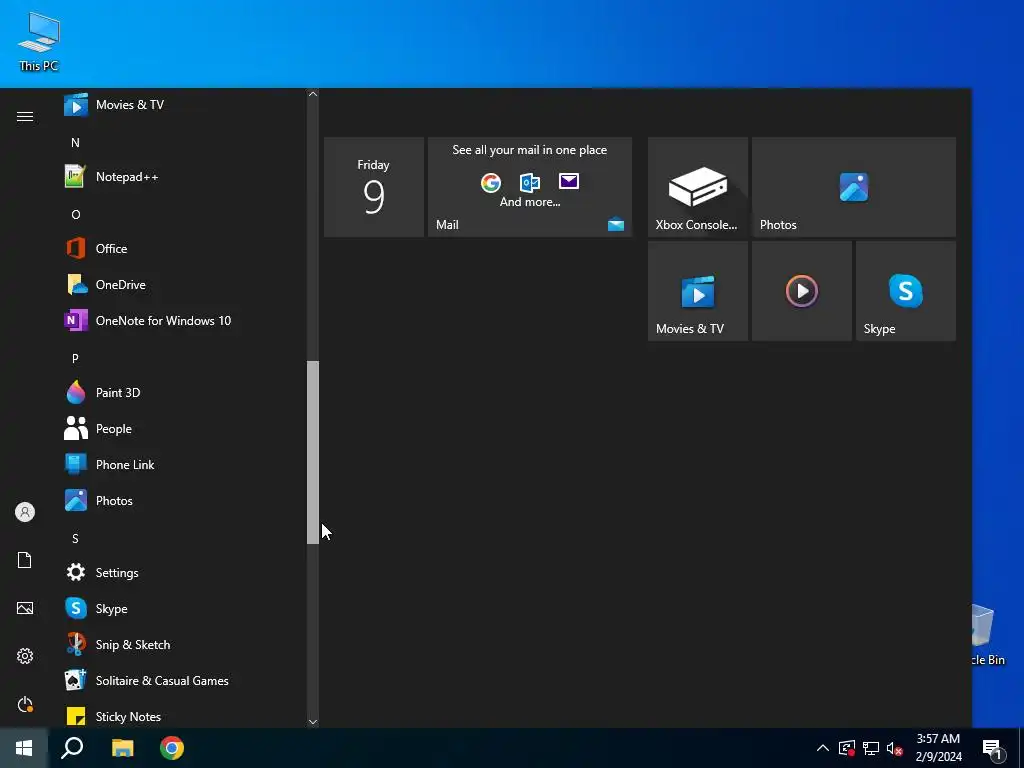Show hidden system tray icons
Viewport: 1024px width, 768px height.
(823, 748)
